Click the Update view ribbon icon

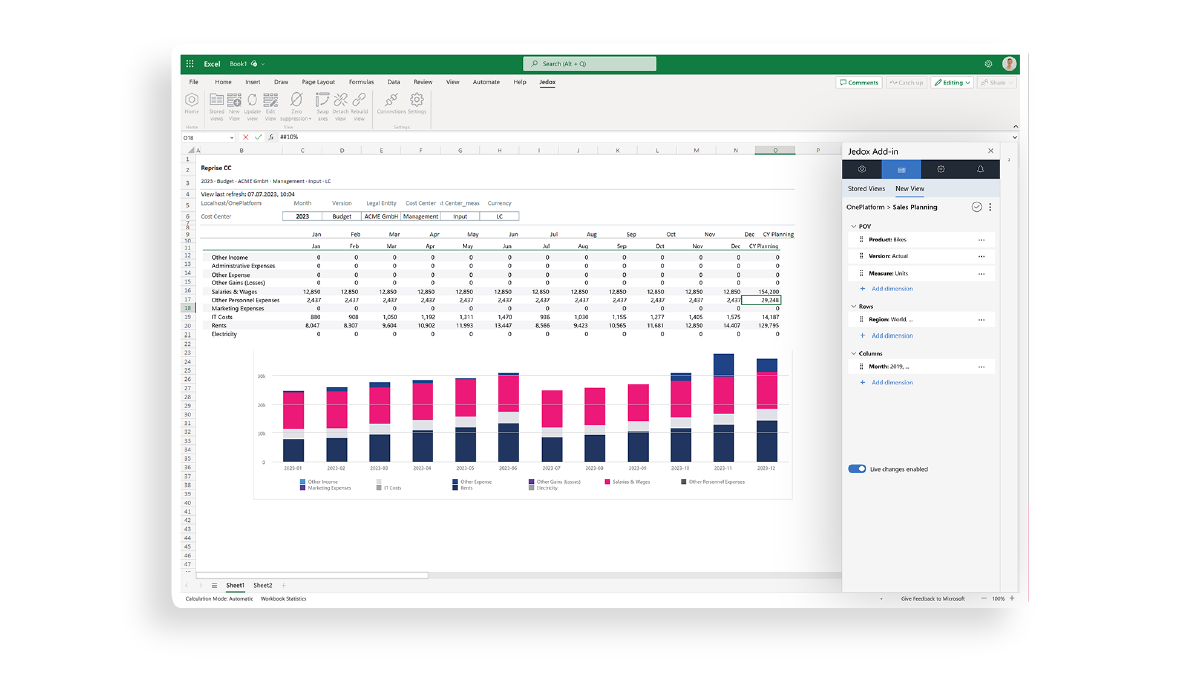pyautogui.click(x=252, y=101)
